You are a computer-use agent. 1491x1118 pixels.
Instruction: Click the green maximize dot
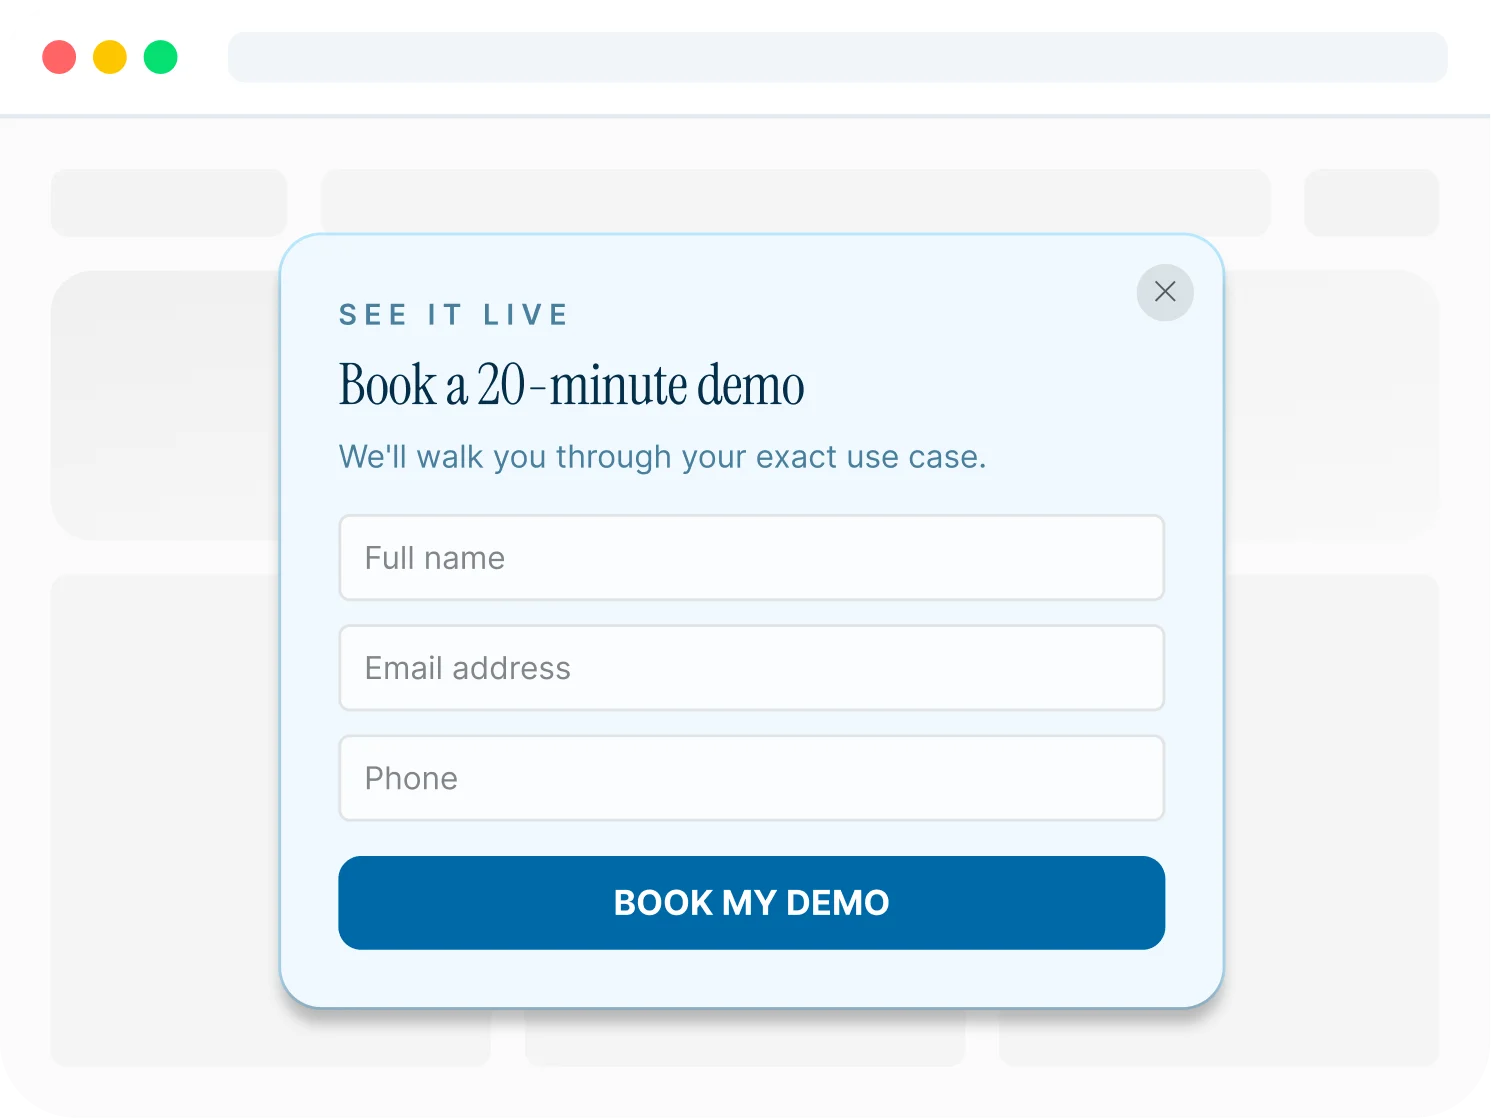[x=161, y=57]
